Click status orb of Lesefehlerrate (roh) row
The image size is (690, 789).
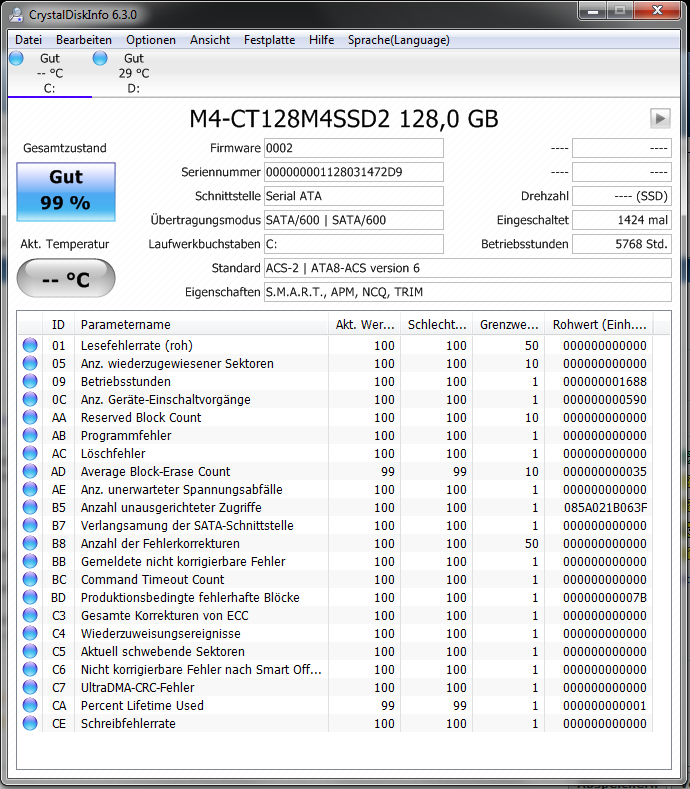point(30,345)
